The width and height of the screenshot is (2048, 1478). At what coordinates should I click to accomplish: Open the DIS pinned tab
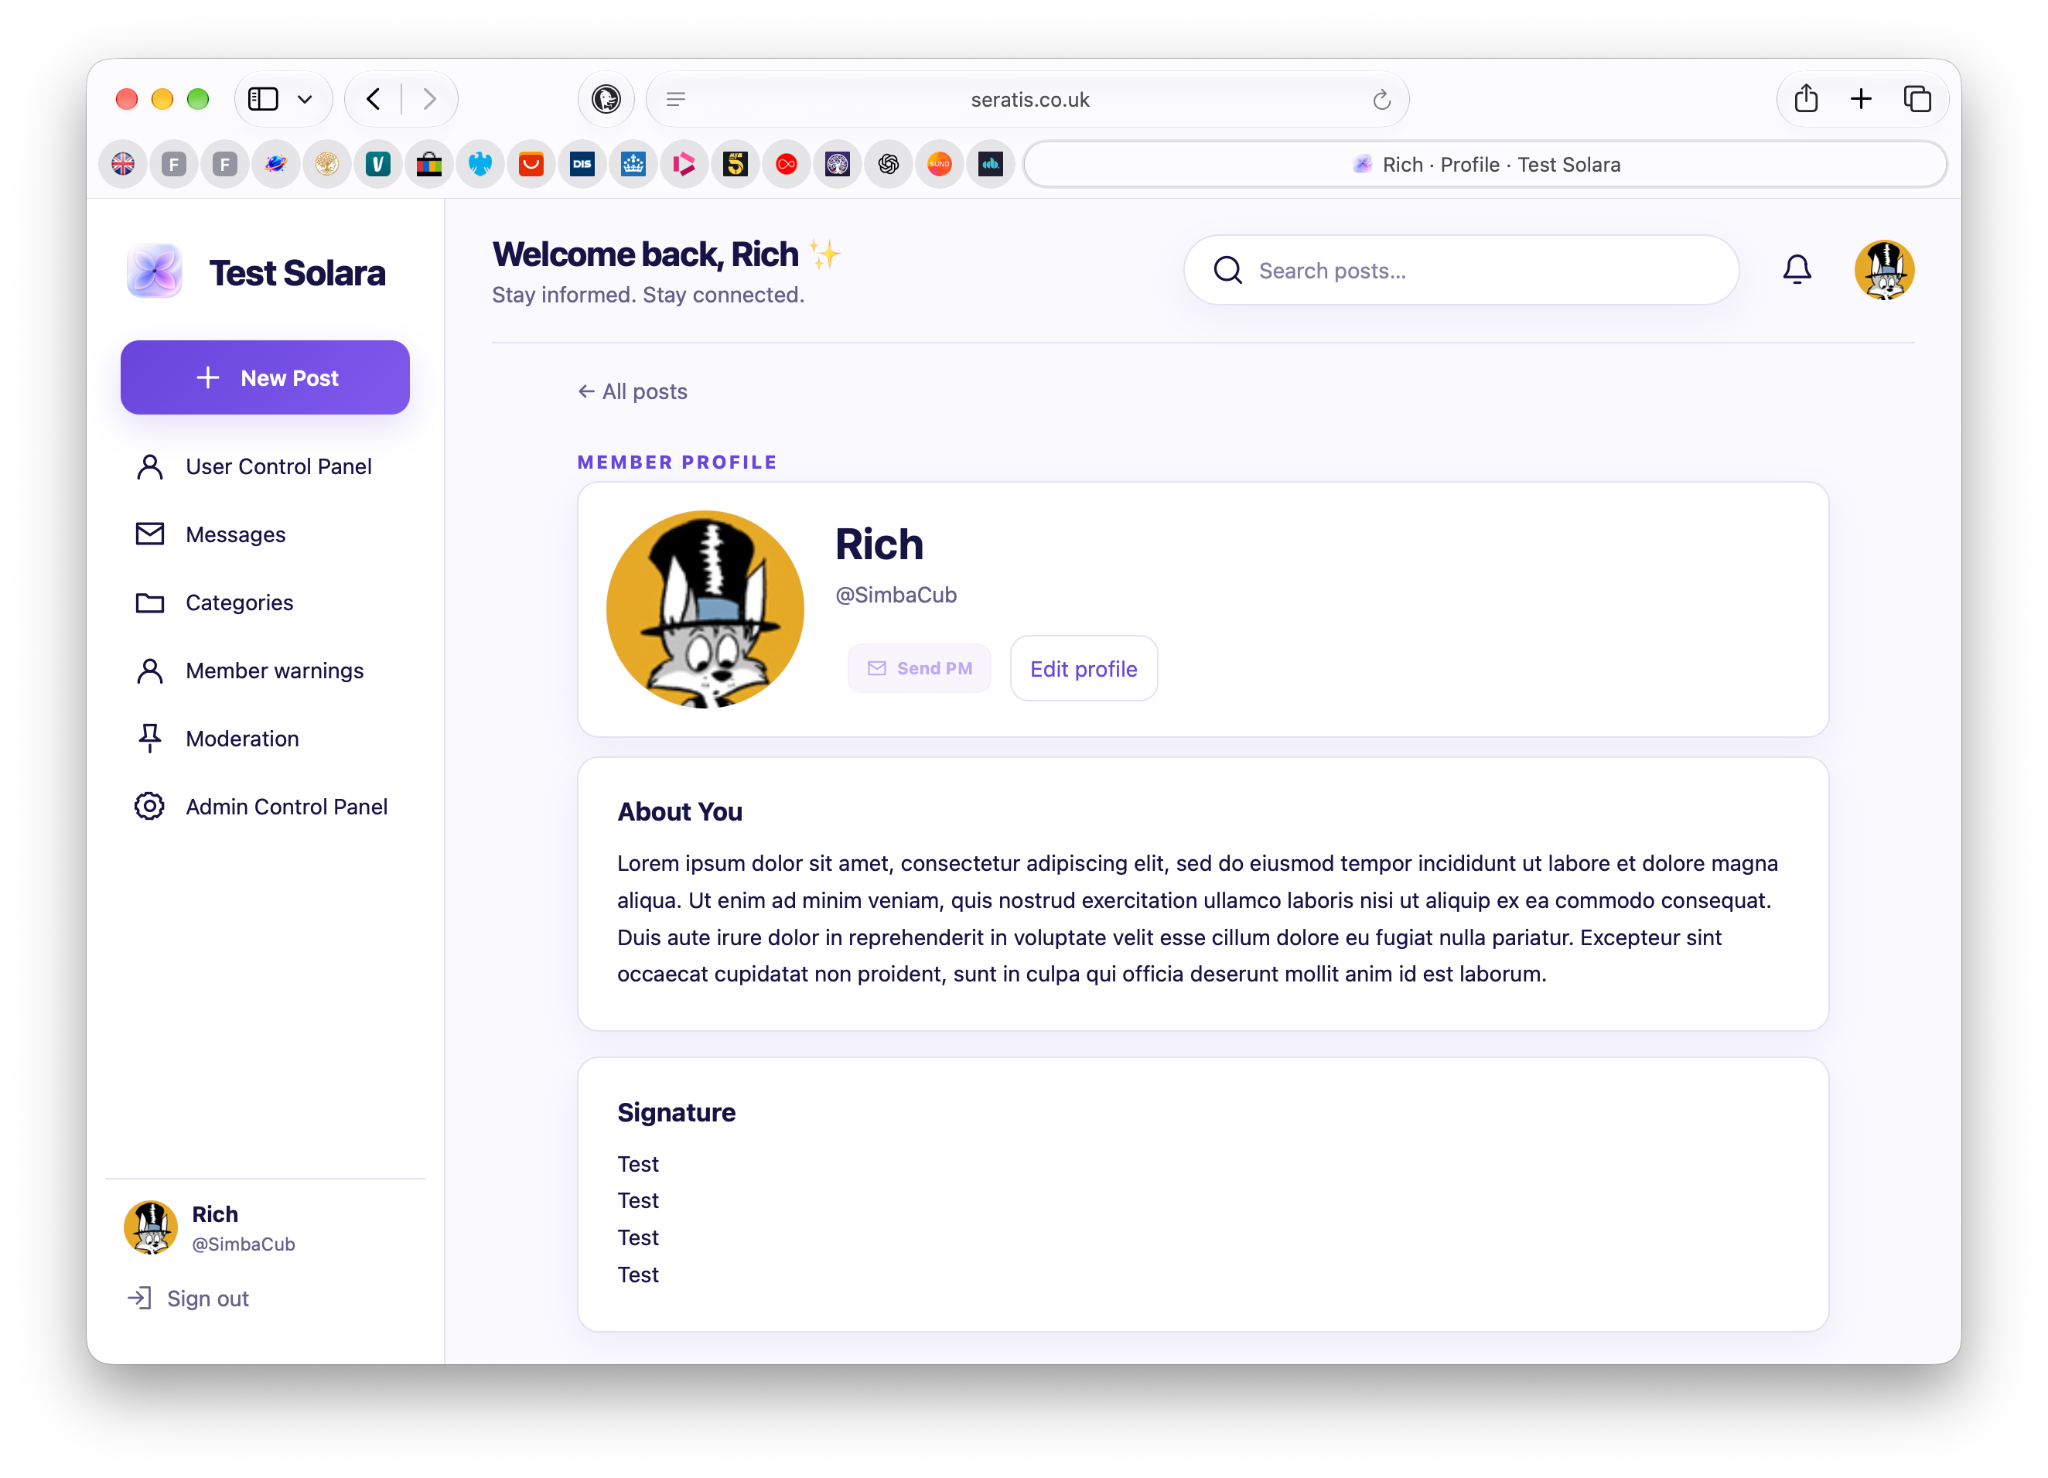tap(582, 164)
